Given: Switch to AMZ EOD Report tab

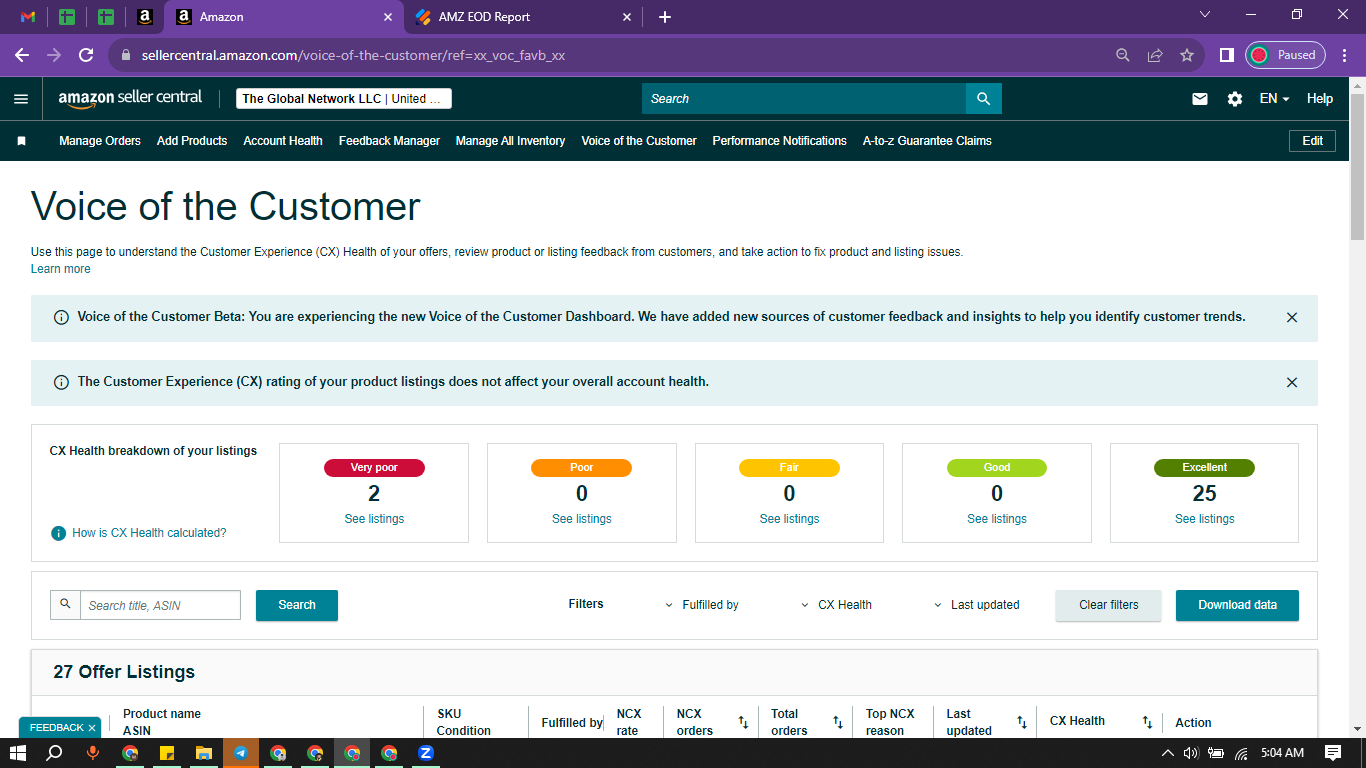Looking at the screenshot, I should pyautogui.click(x=524, y=17).
